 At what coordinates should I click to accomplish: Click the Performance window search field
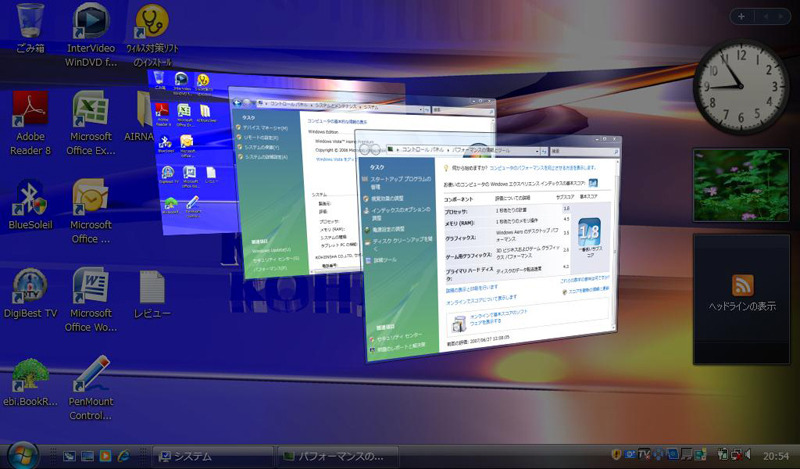pyautogui.click(x=585, y=152)
